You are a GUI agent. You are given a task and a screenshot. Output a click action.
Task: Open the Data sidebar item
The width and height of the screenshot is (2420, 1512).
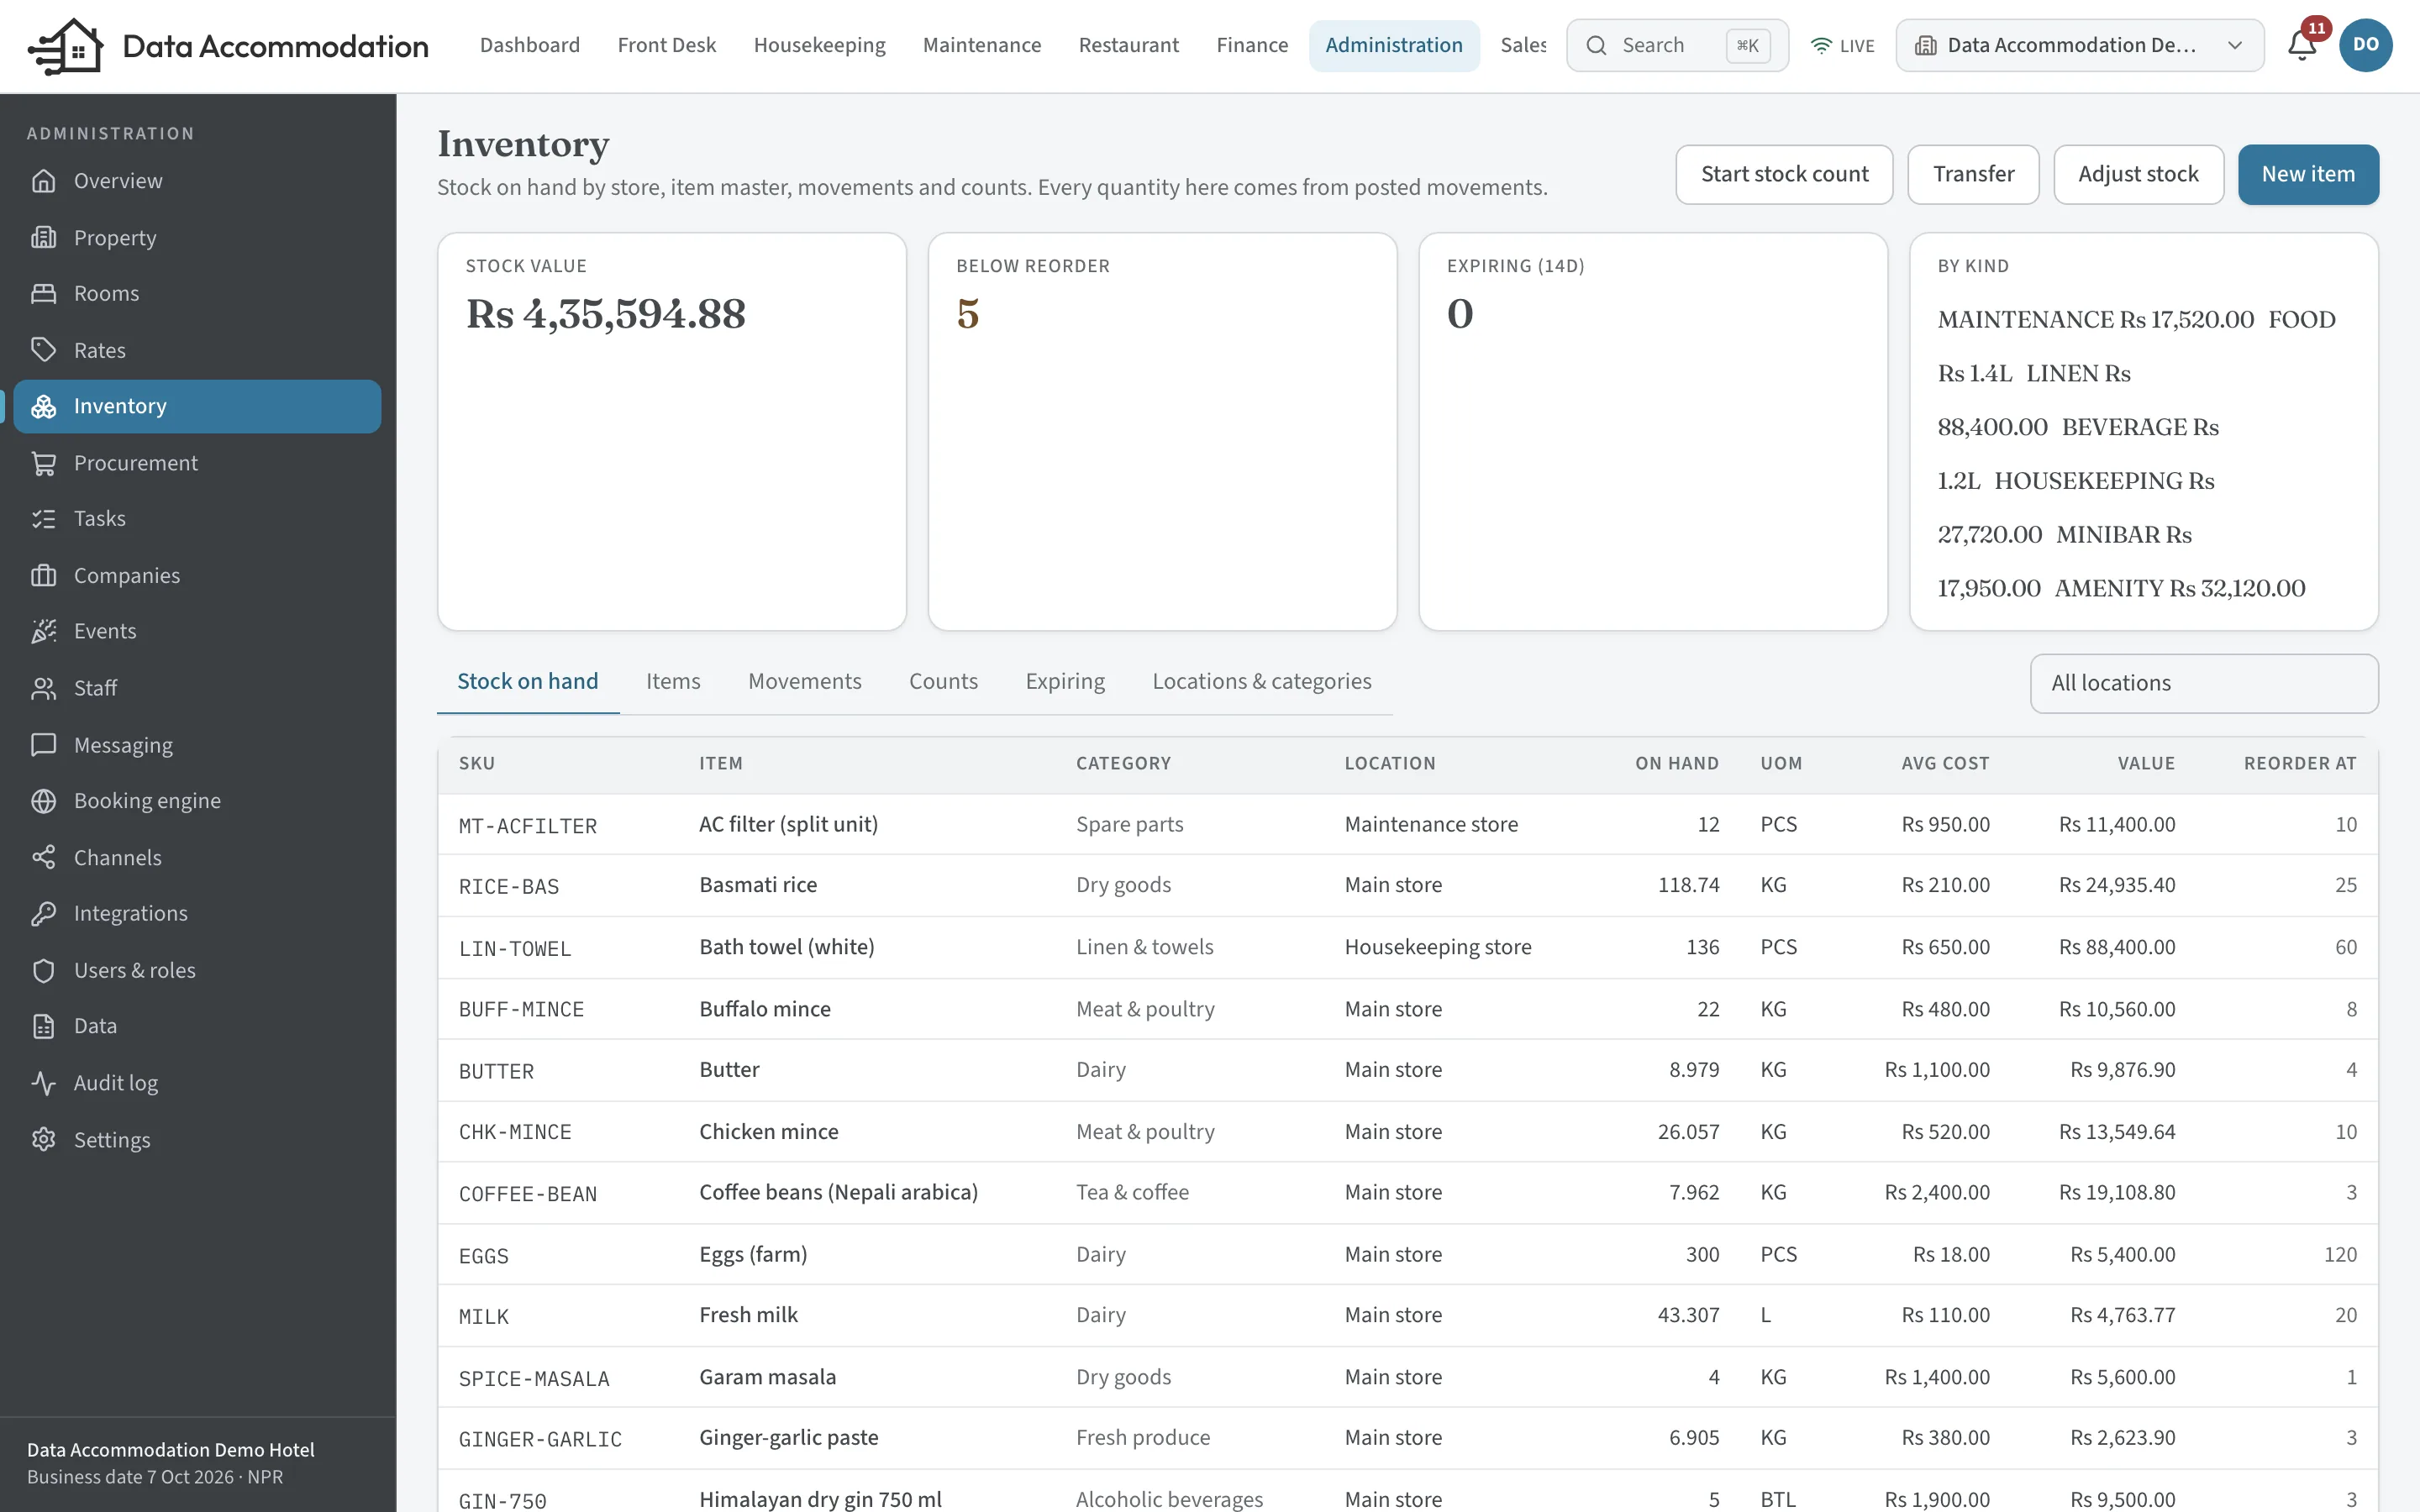click(x=197, y=1026)
